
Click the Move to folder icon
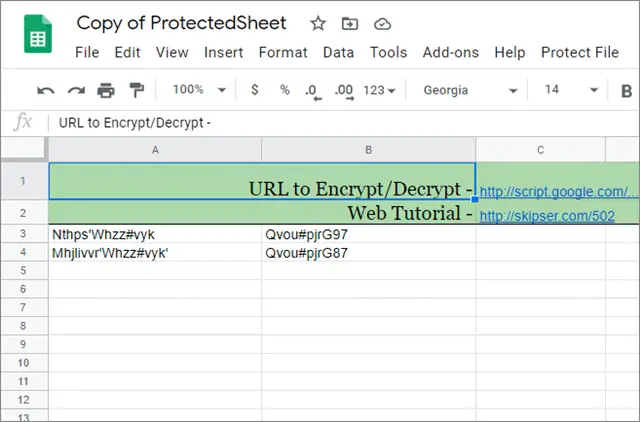(350, 24)
